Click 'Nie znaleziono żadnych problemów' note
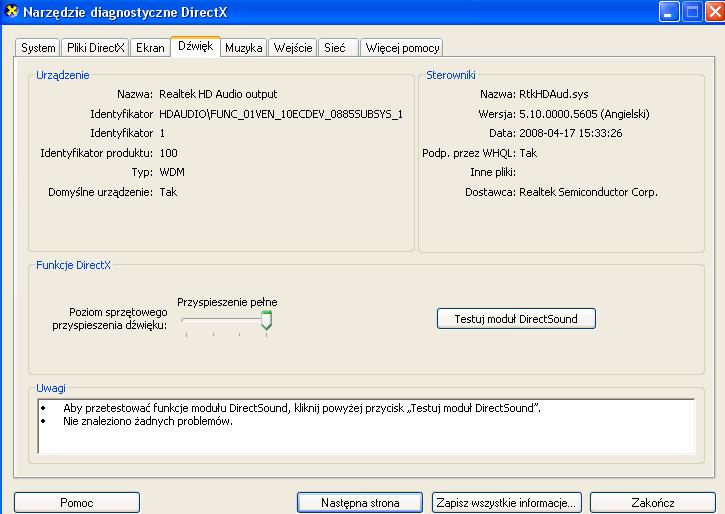 pos(148,422)
